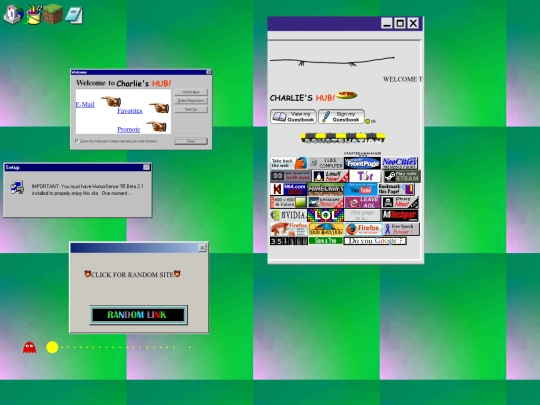Open the Minecraft grass block desktop icon
Viewport: 540px width, 405px height.
point(53,14)
